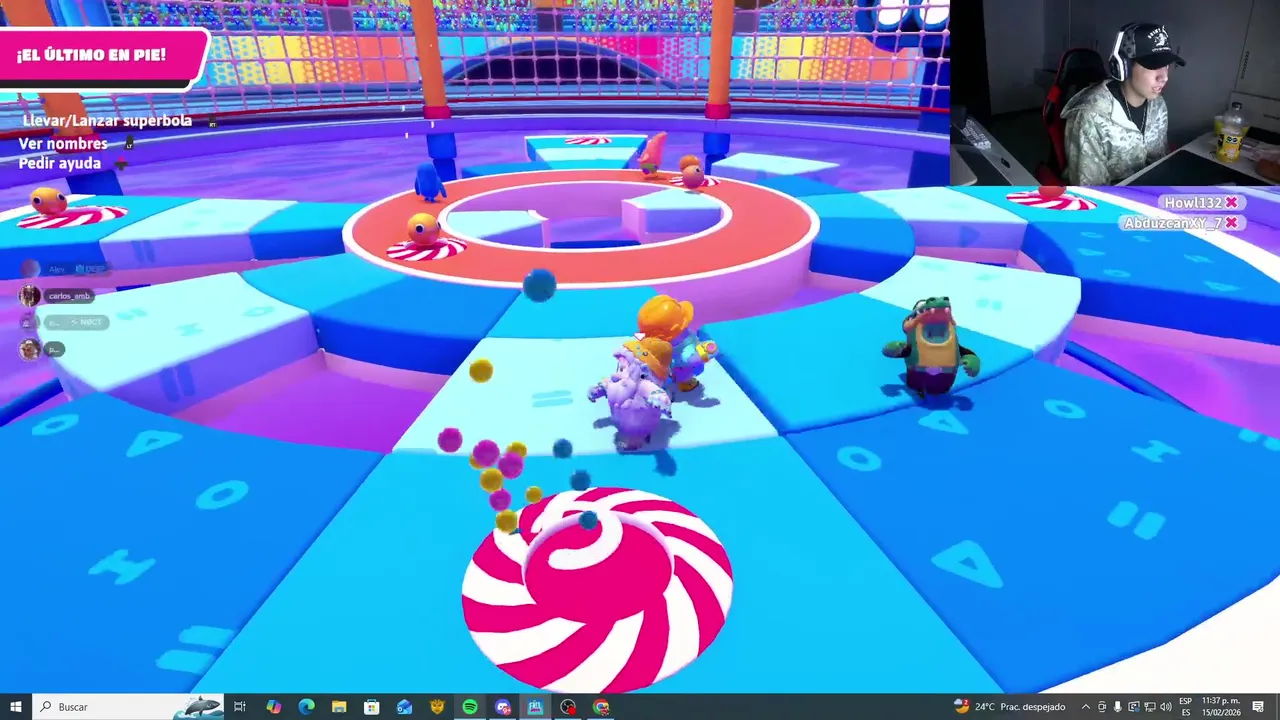Viewport: 1280px width, 720px height.
Task: Click the Alev voice overlay entry
Action: point(65,269)
